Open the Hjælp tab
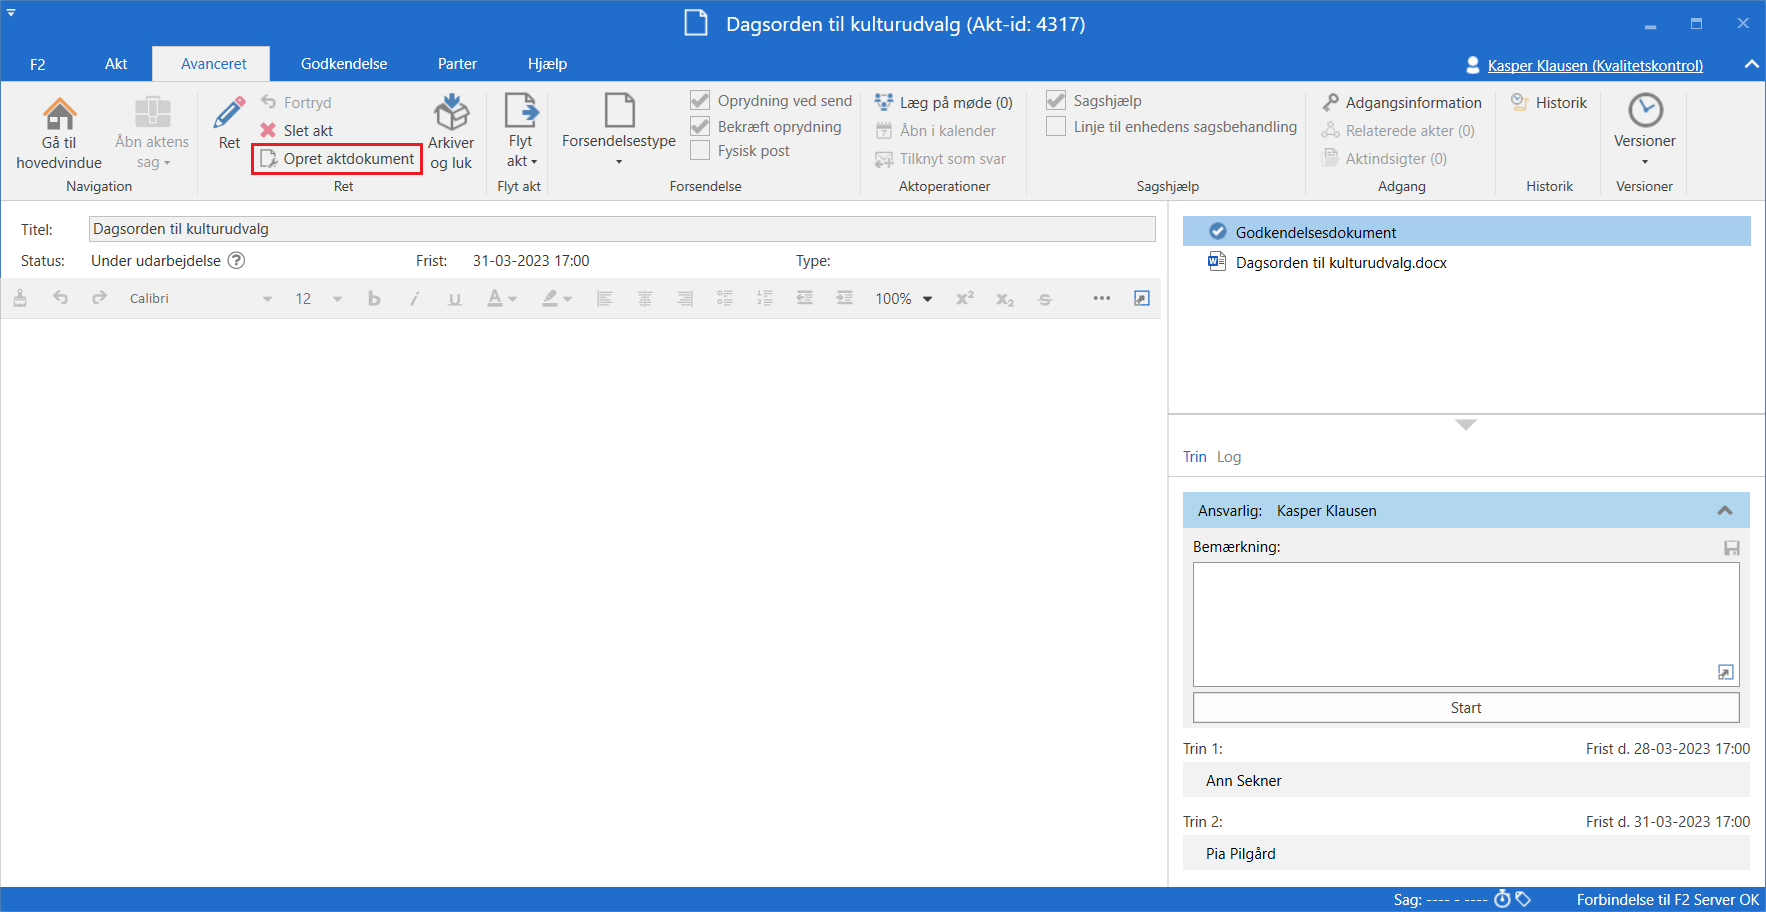 [x=547, y=64]
